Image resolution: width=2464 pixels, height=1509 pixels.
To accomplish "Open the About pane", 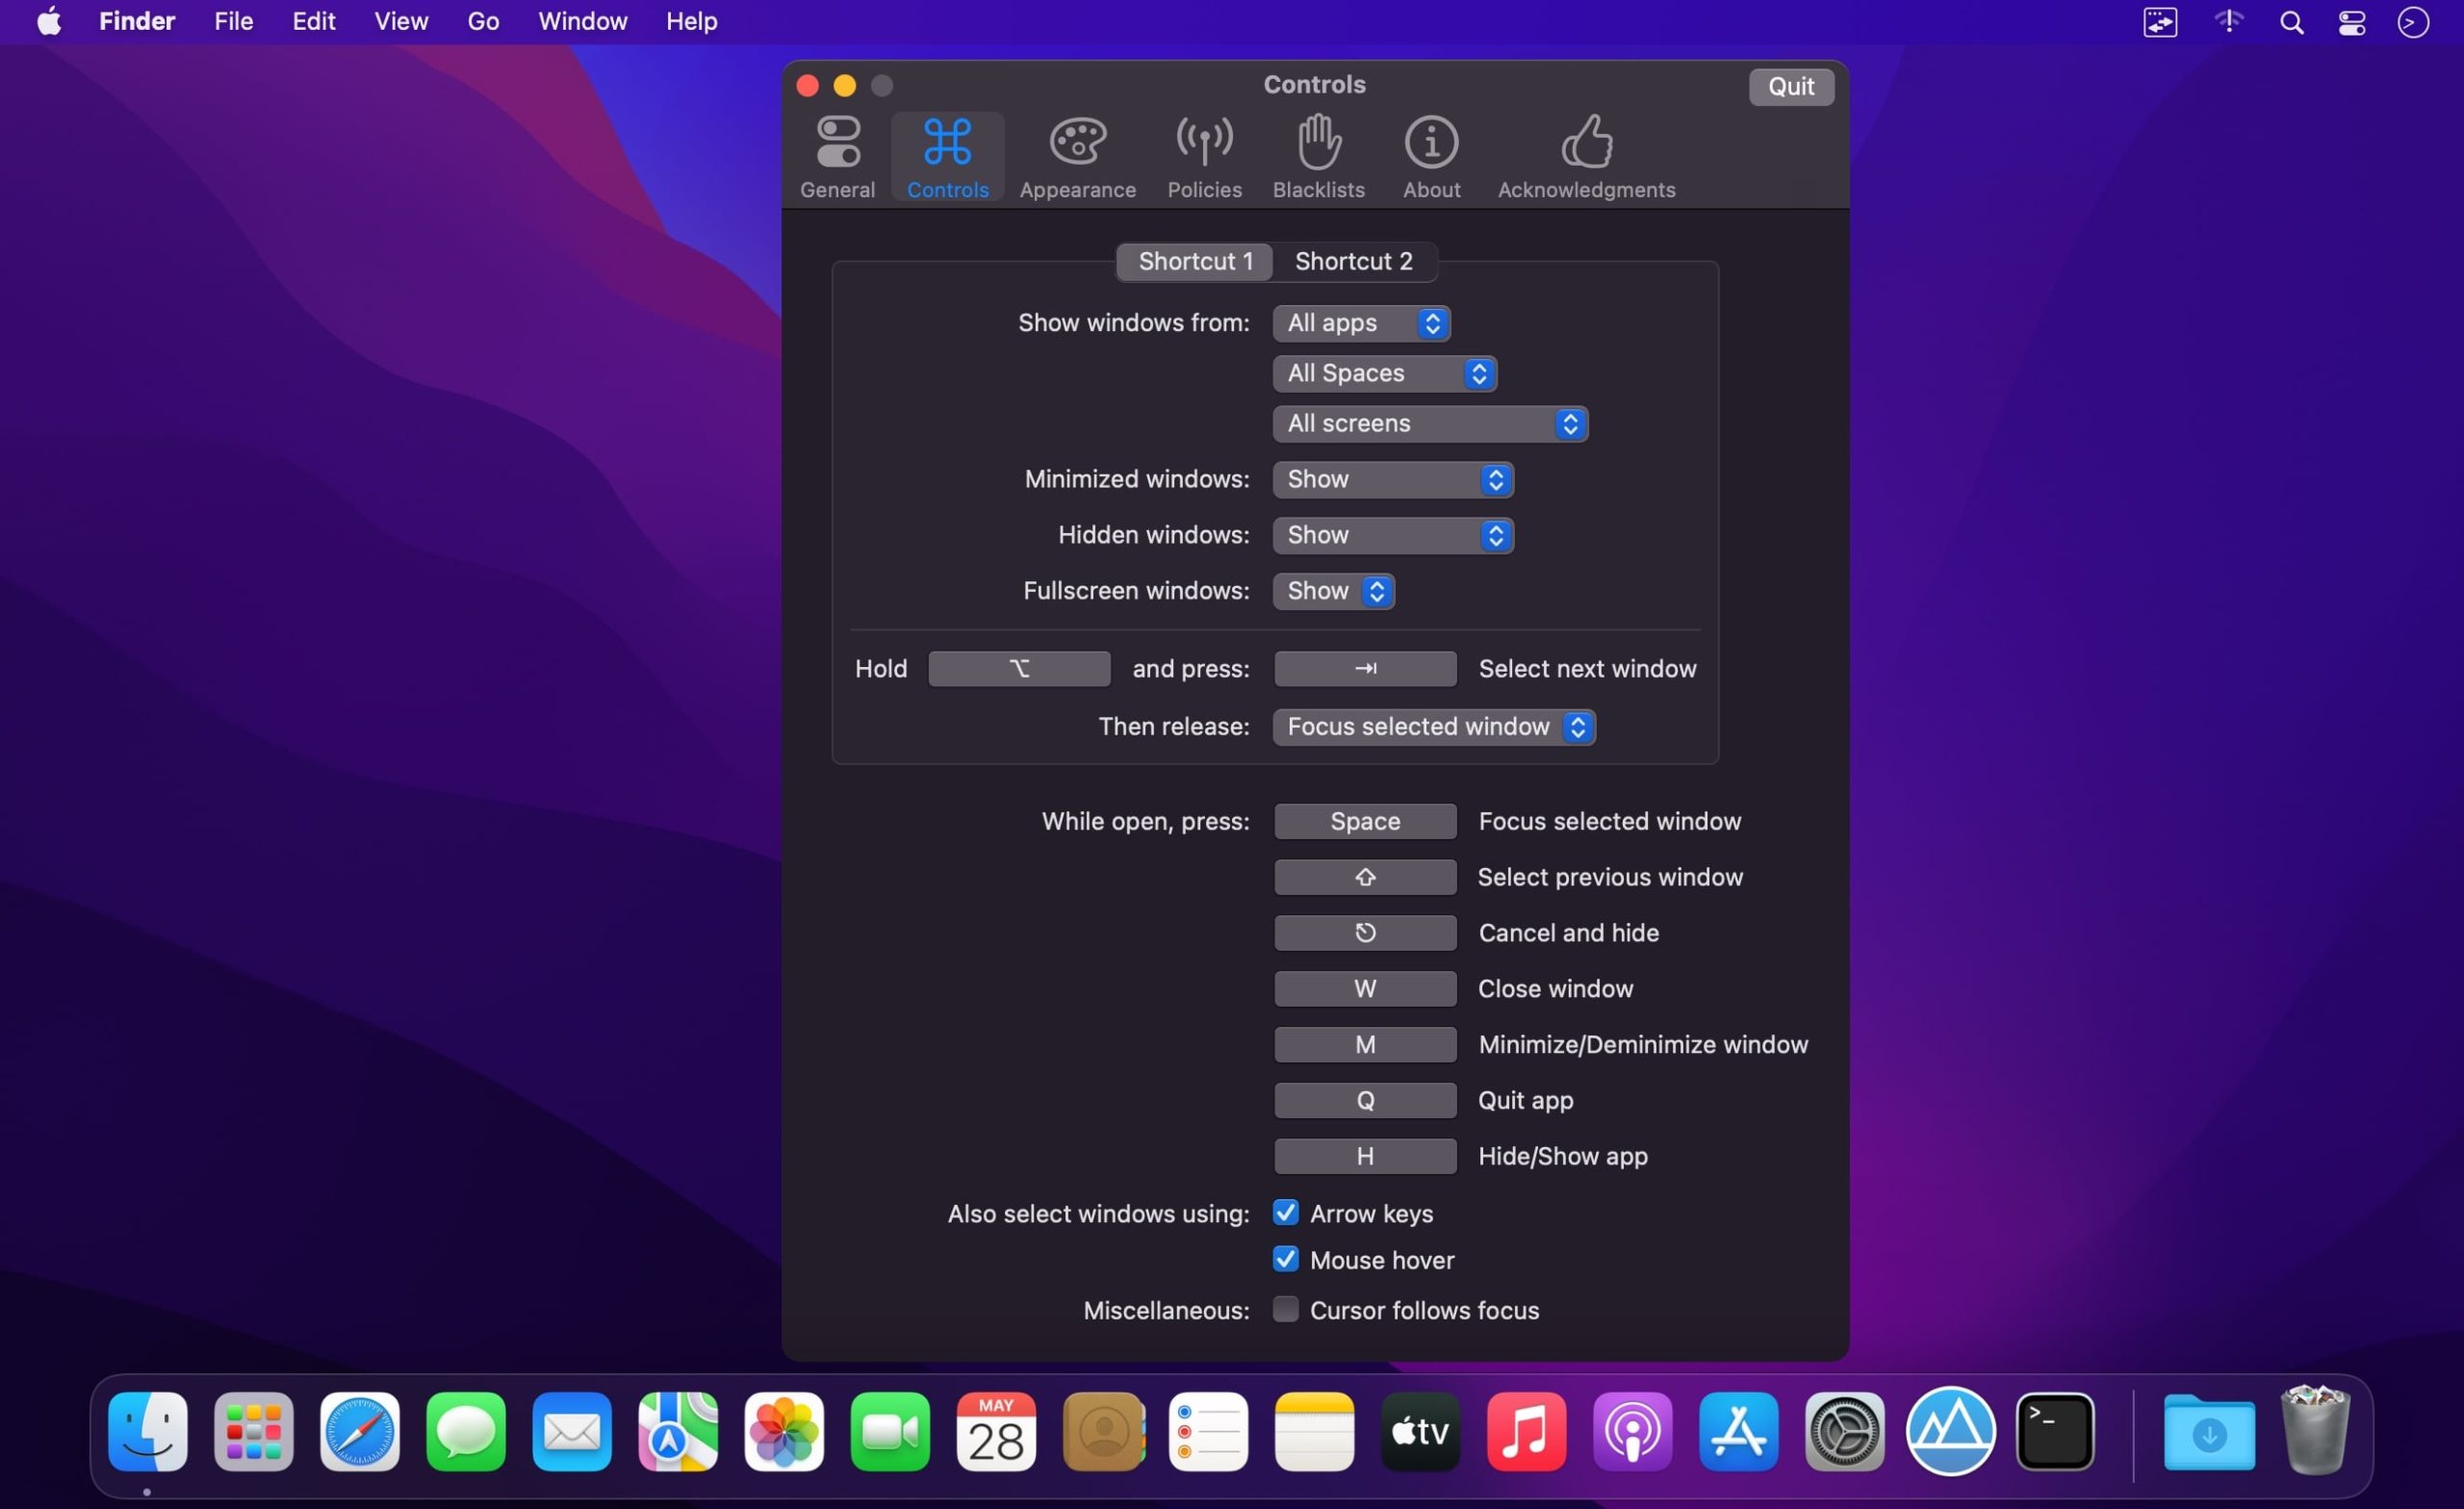I will 1430,157.
